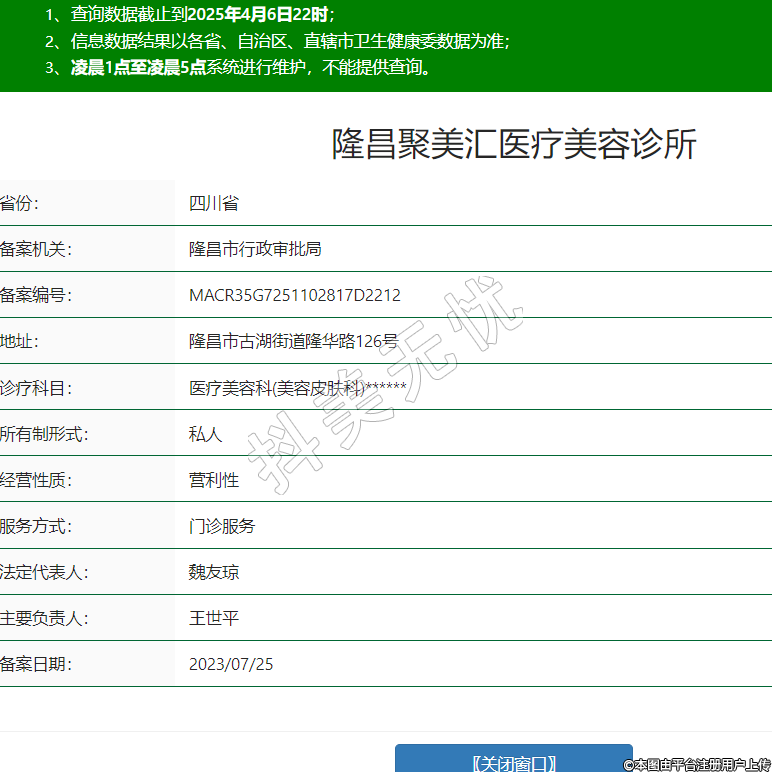Click the 备案日期 row label

click(x=35, y=664)
